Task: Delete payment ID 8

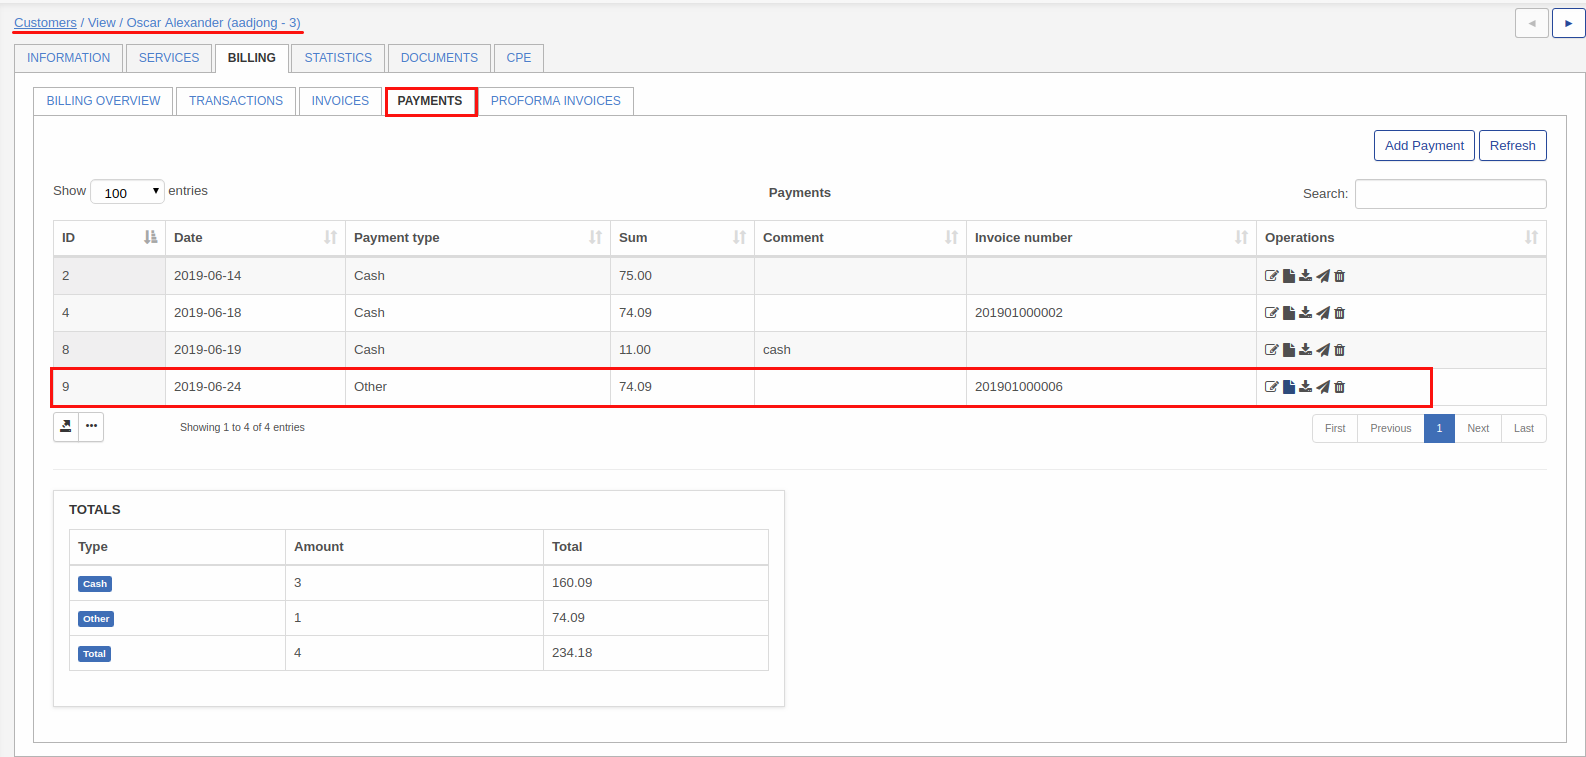Action: pyautogui.click(x=1340, y=350)
